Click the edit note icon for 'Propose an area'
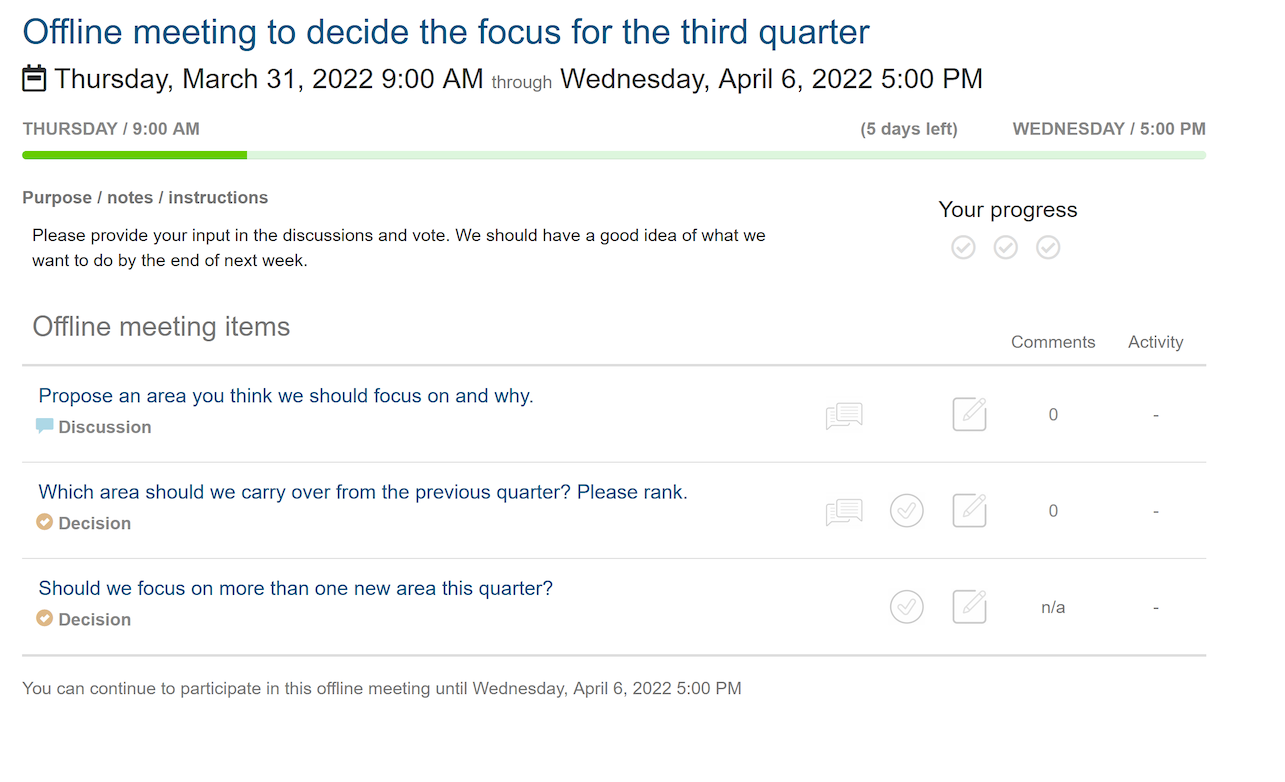 coord(969,414)
